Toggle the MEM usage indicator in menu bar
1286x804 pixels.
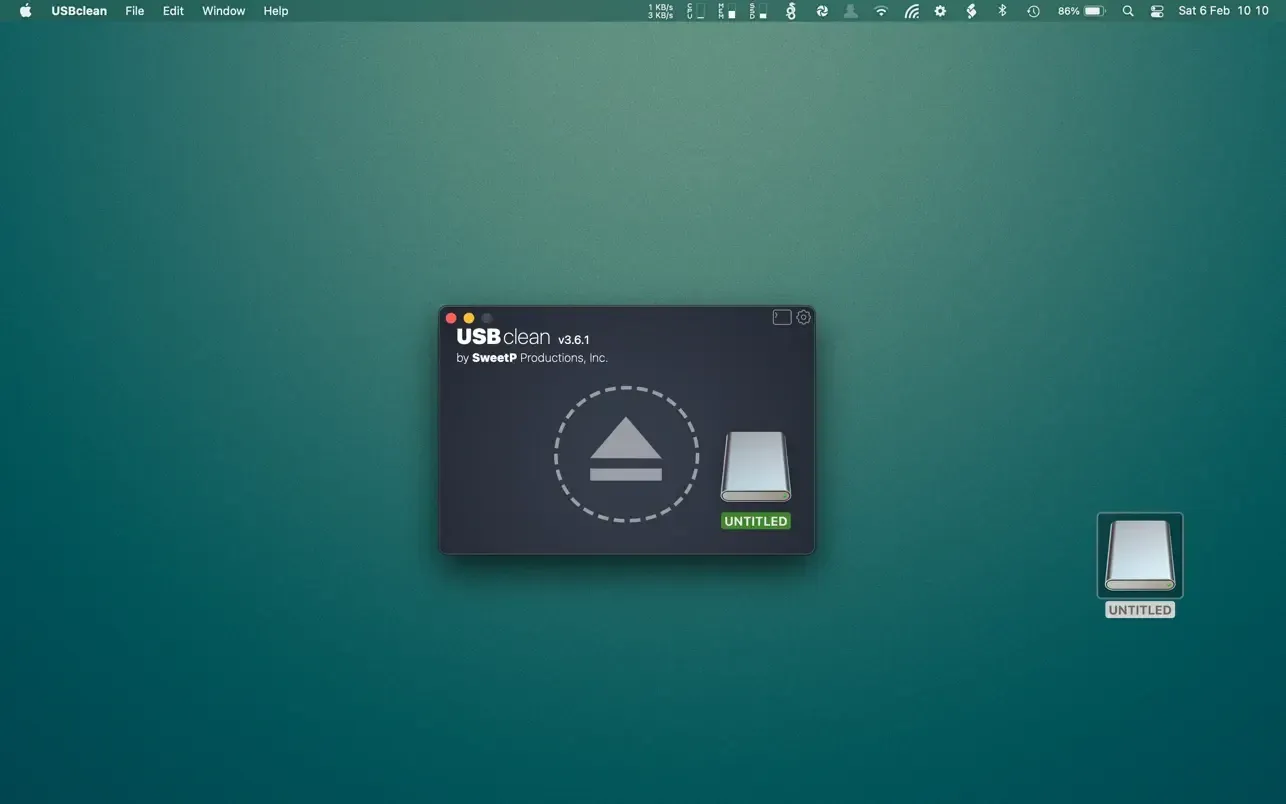pos(727,11)
